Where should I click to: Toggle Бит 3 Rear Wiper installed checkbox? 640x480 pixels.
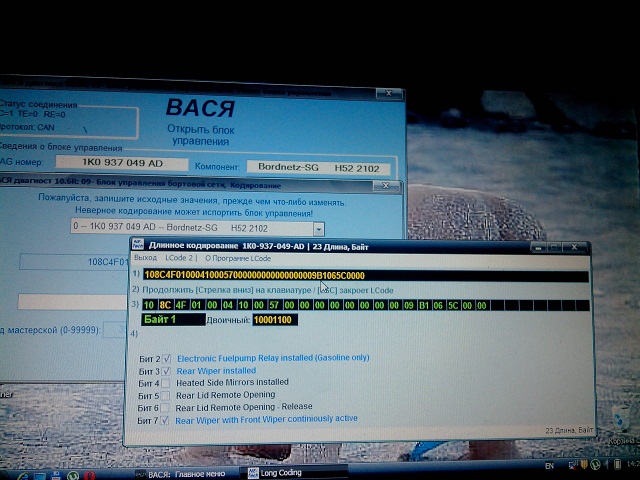point(166,371)
